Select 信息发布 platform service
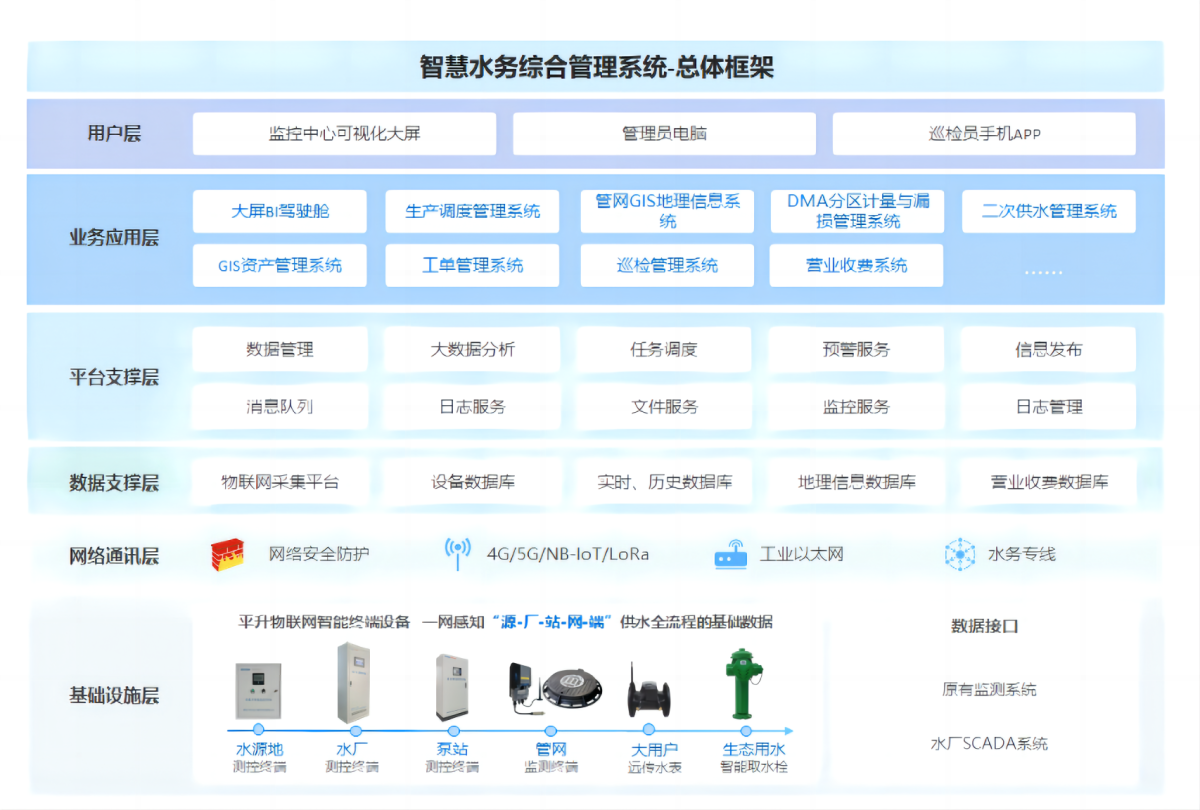The width and height of the screenshot is (1200, 810). 1048,349
